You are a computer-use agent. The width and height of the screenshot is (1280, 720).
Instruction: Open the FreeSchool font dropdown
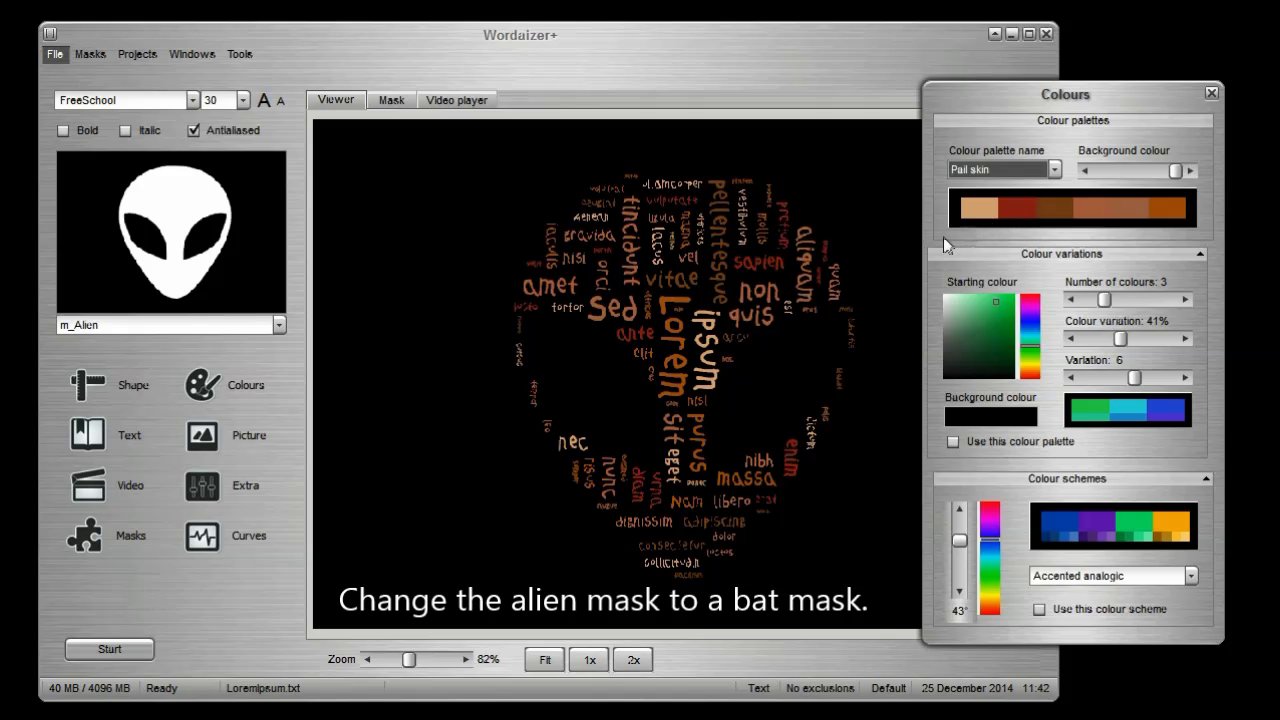[x=193, y=100]
